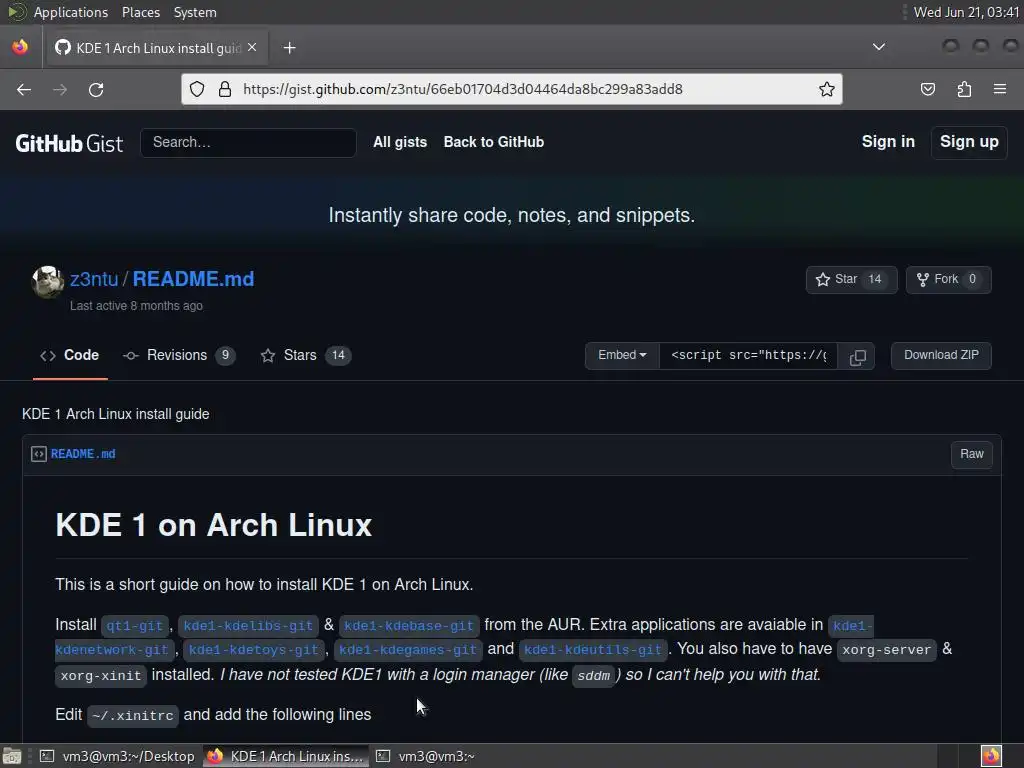Fork this gist with the Fork button
The height and width of the screenshot is (768, 1024).
[948, 280]
